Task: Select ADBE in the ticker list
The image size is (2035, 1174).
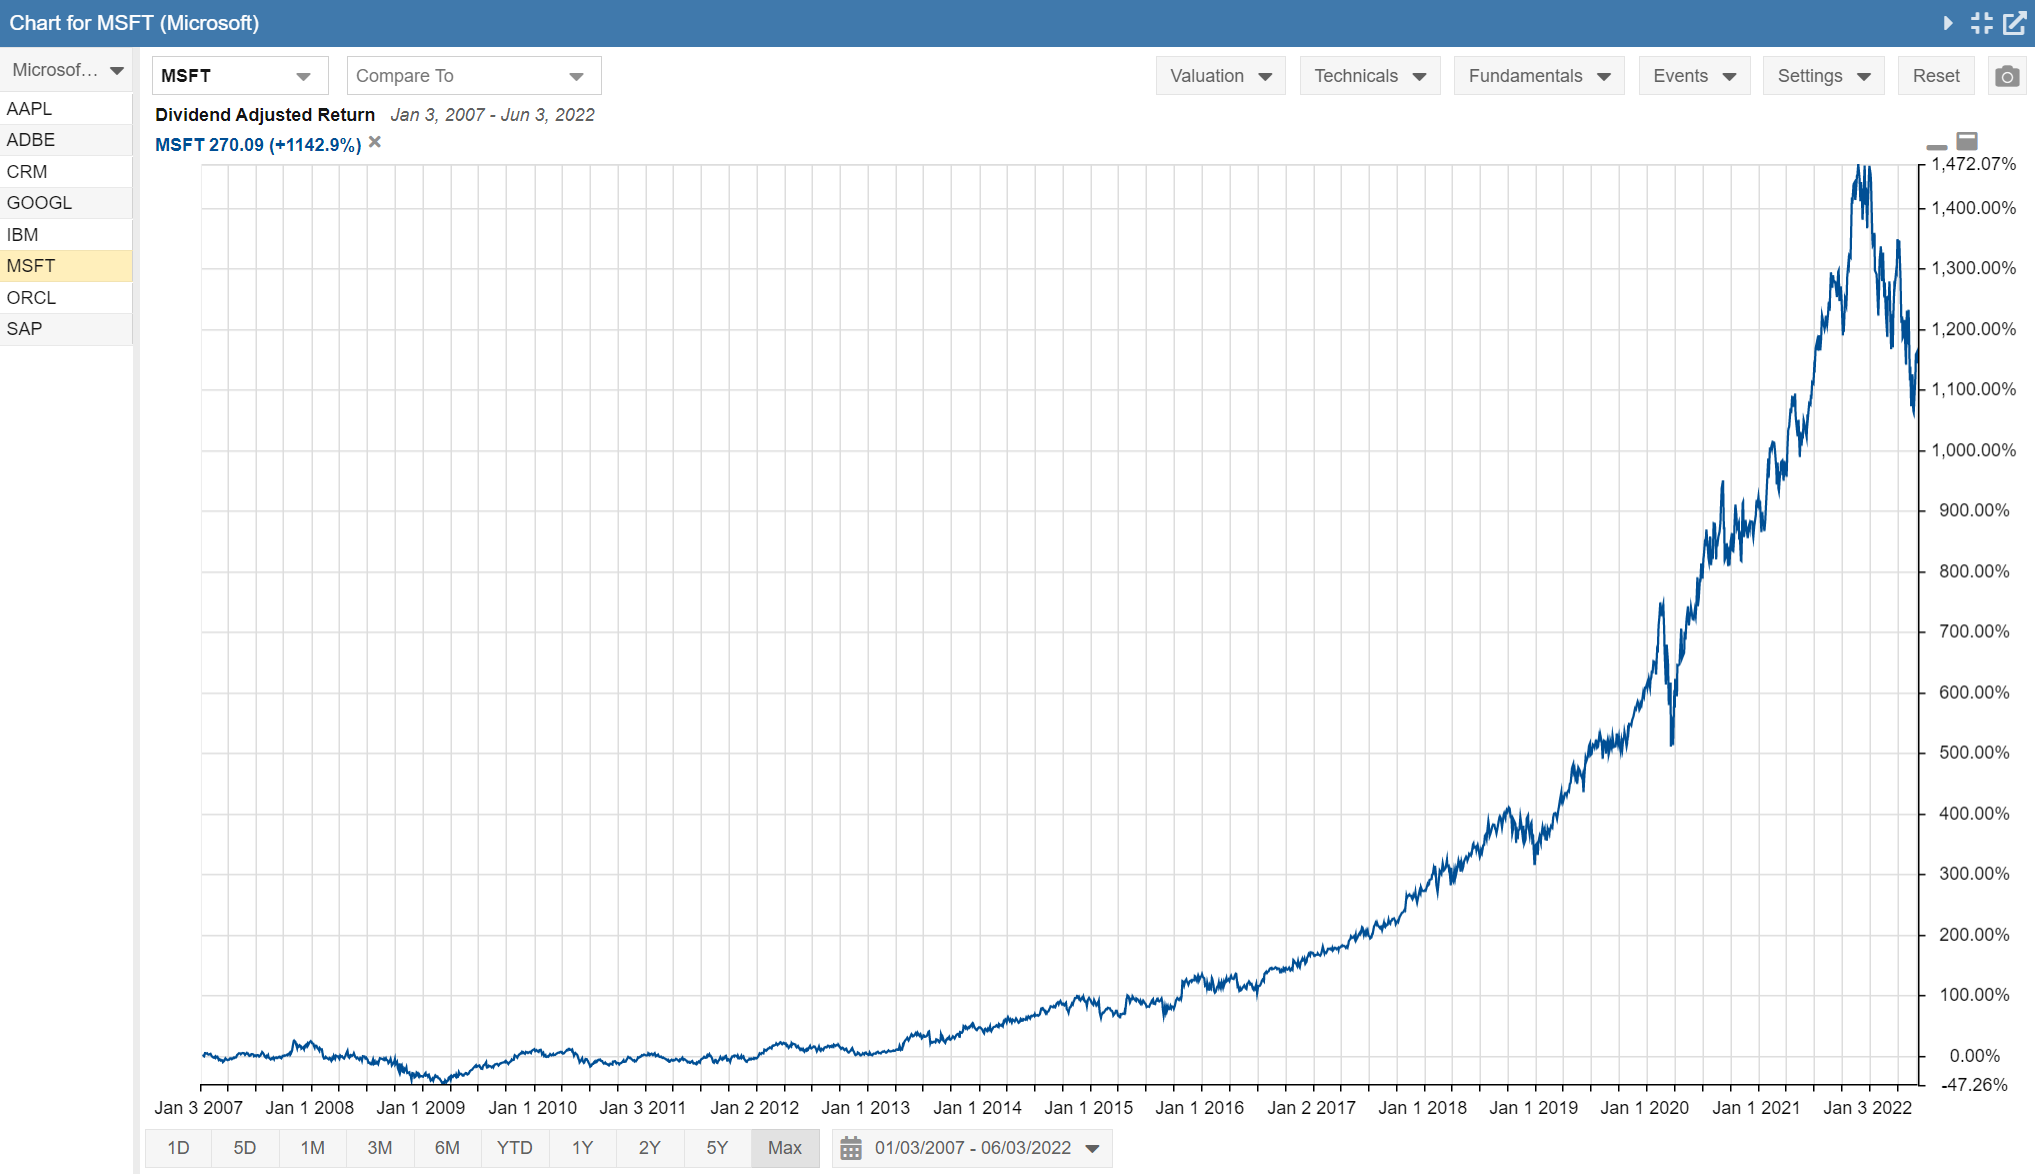Action: 66,140
